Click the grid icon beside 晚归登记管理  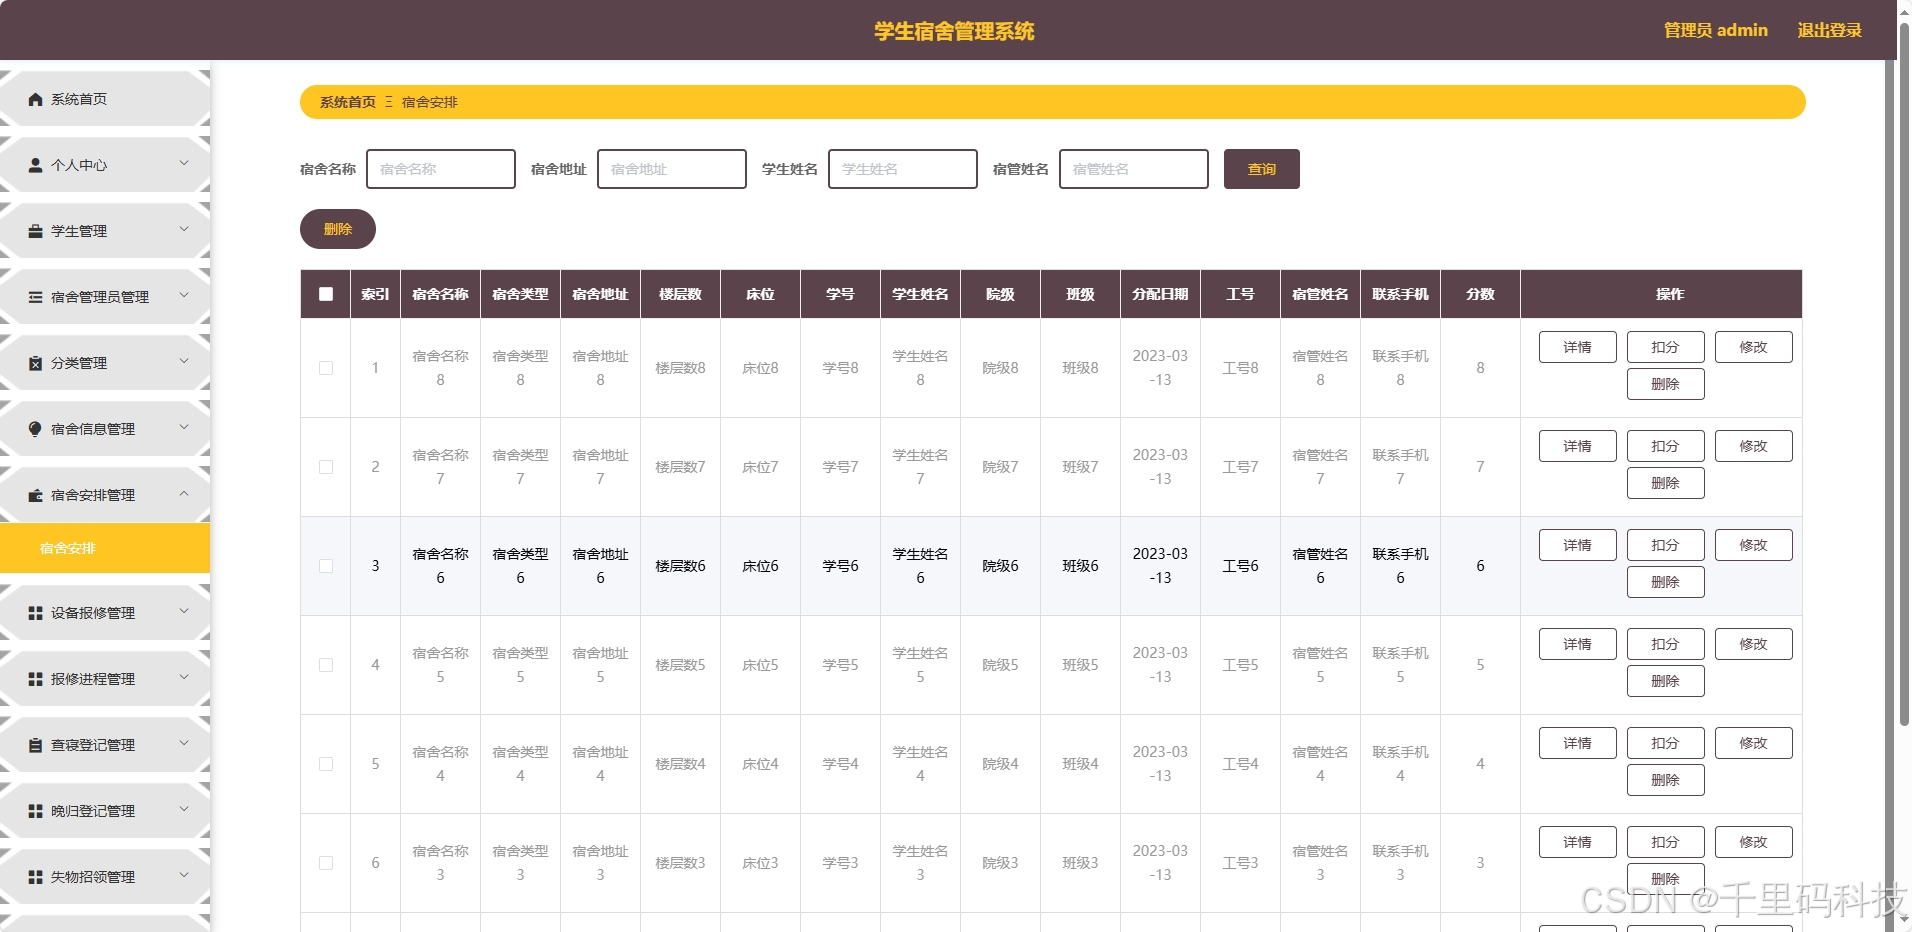point(36,811)
